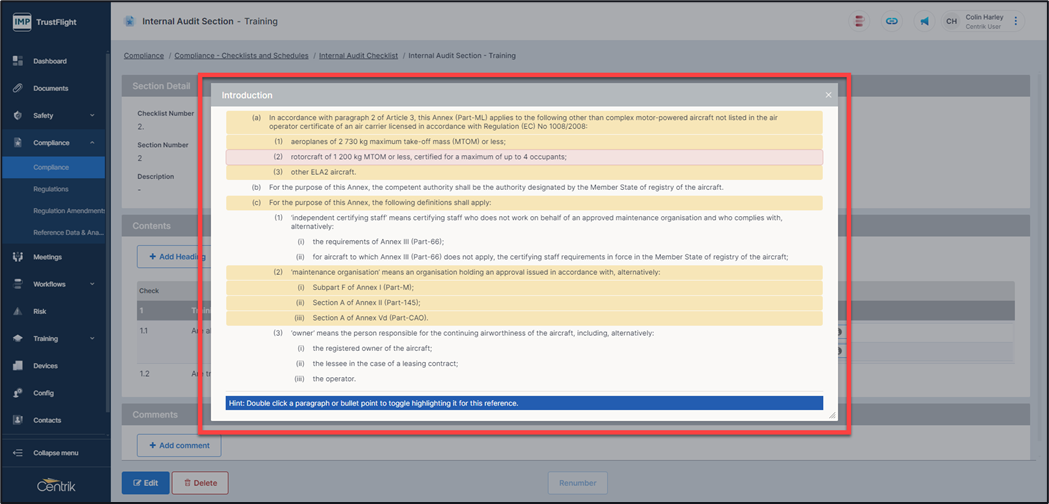Image resolution: width=1049 pixels, height=504 pixels.
Task: Click the Devices sidebar icon
Action: 18,366
